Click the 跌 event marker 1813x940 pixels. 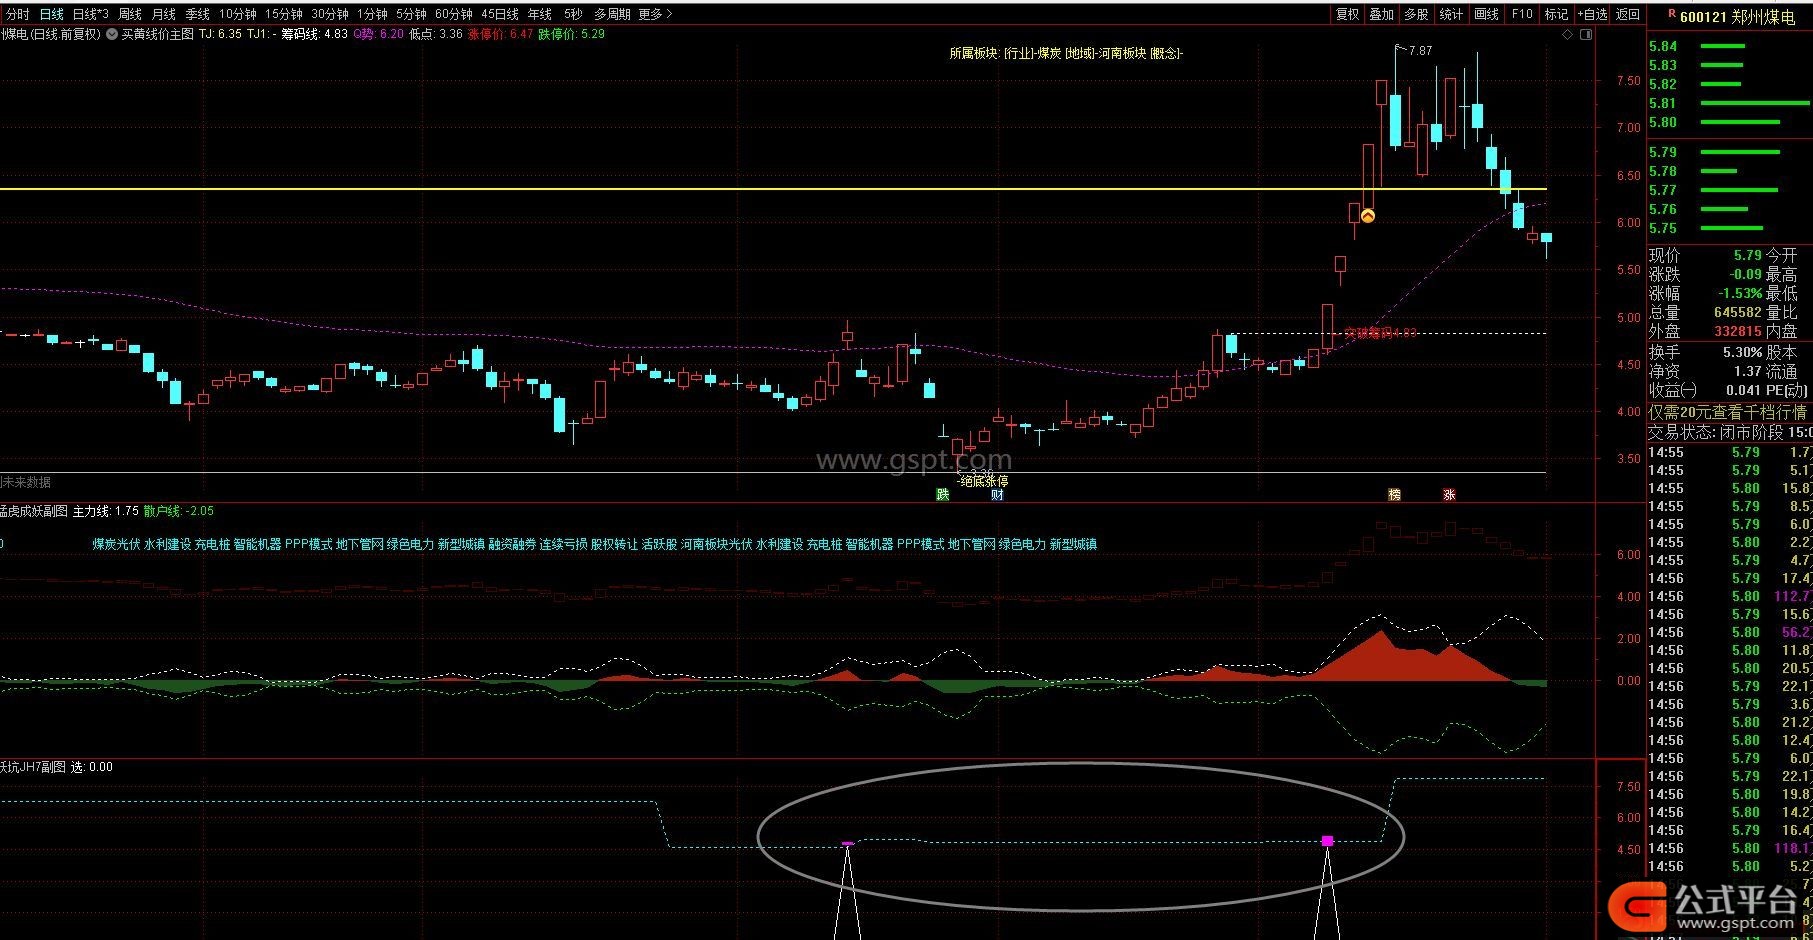tap(942, 494)
